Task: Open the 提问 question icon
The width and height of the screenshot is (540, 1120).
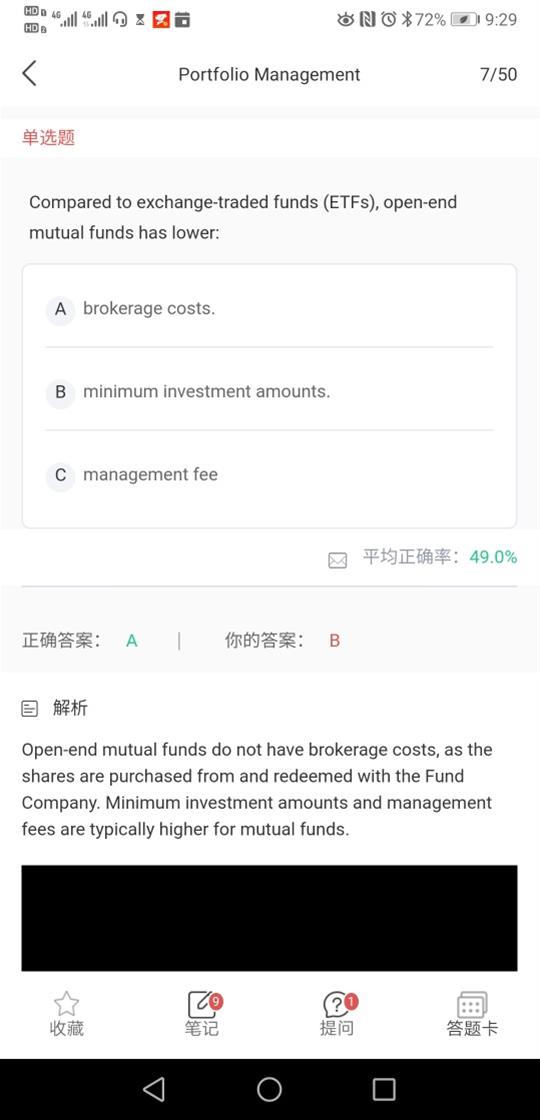Action: click(336, 1004)
